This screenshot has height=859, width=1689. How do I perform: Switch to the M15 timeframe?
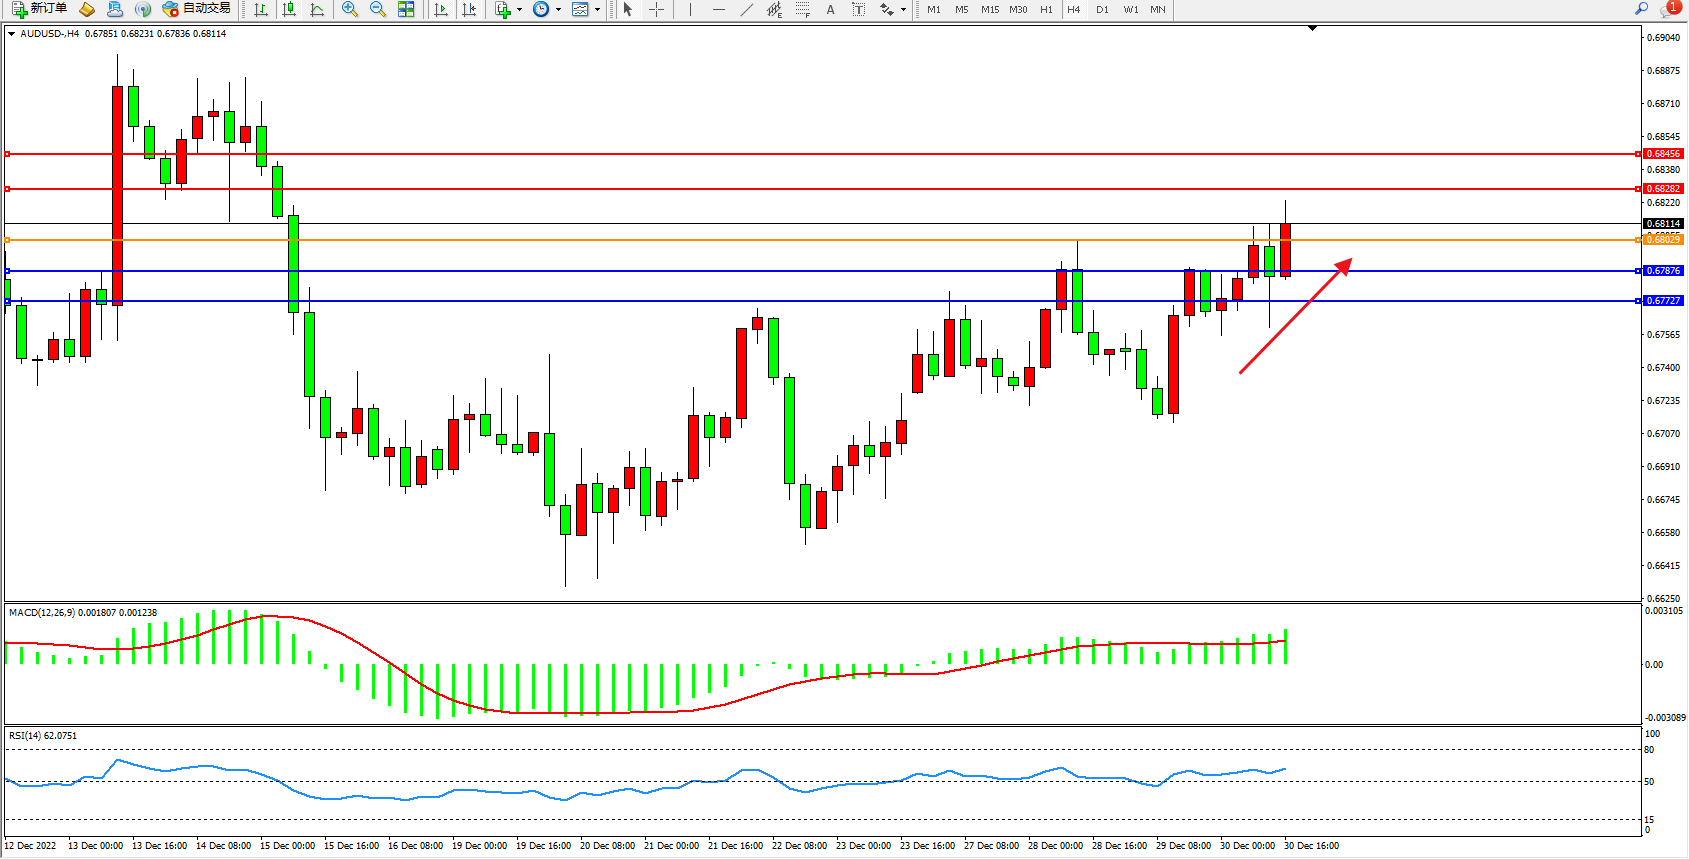point(990,9)
